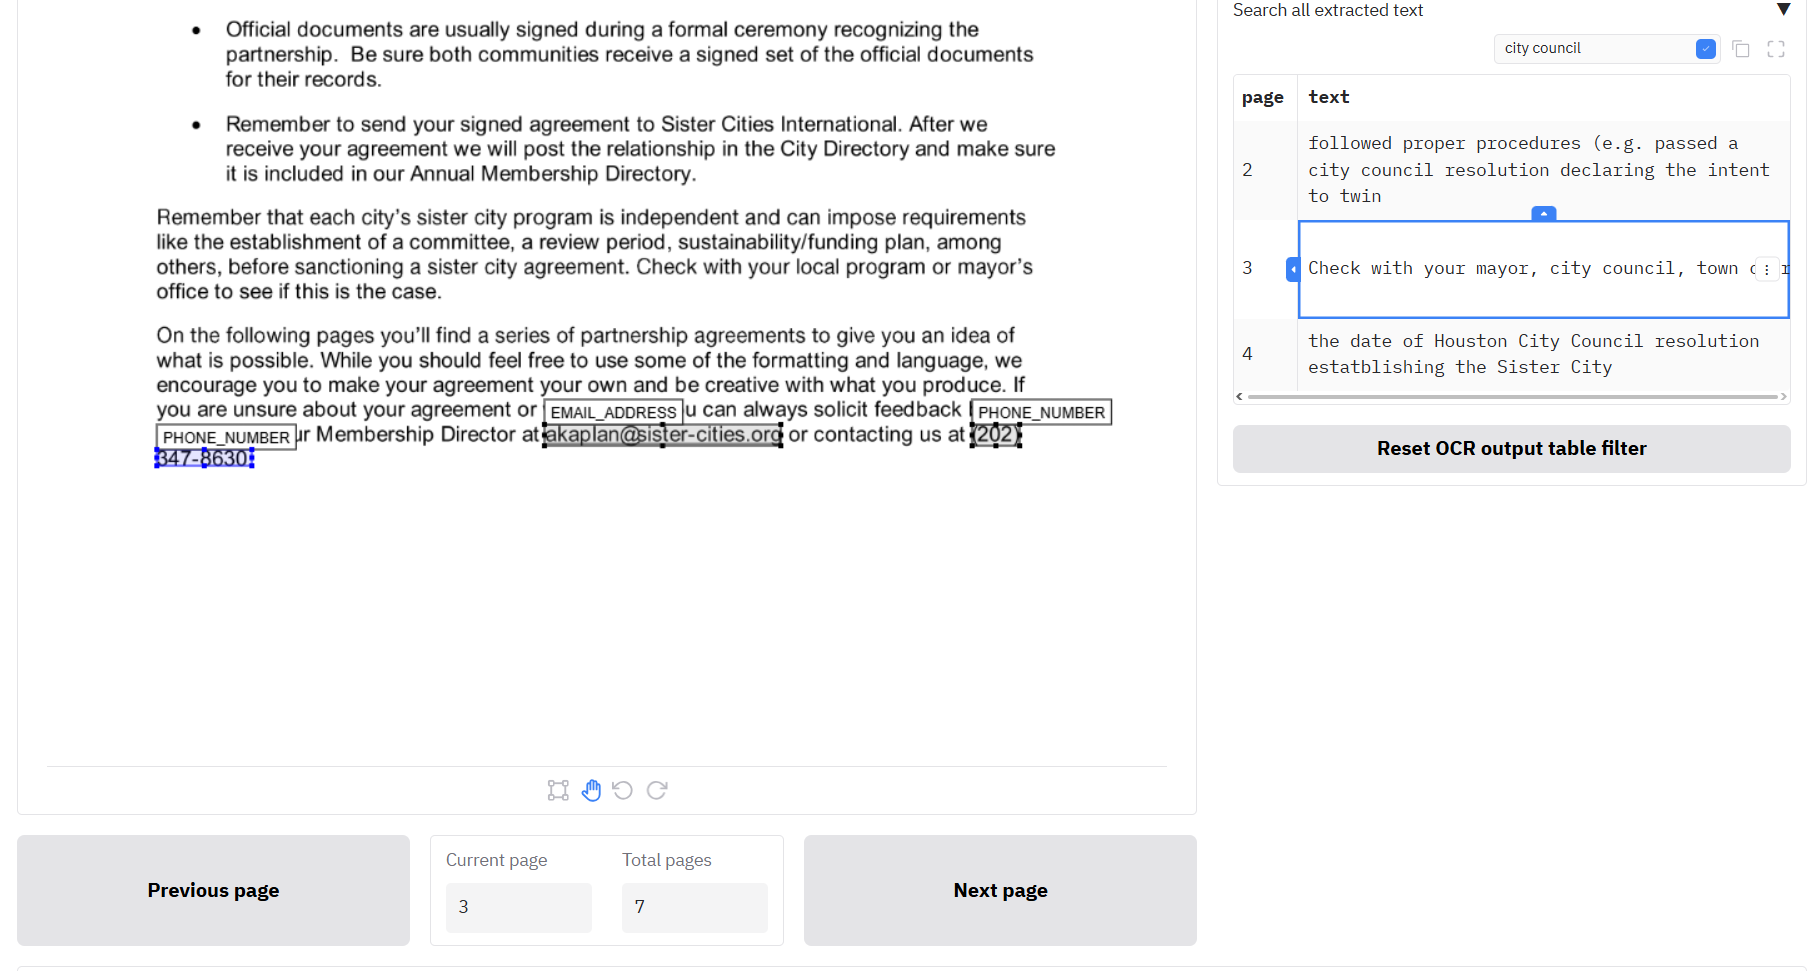Click the 'page' column header

coord(1263,97)
